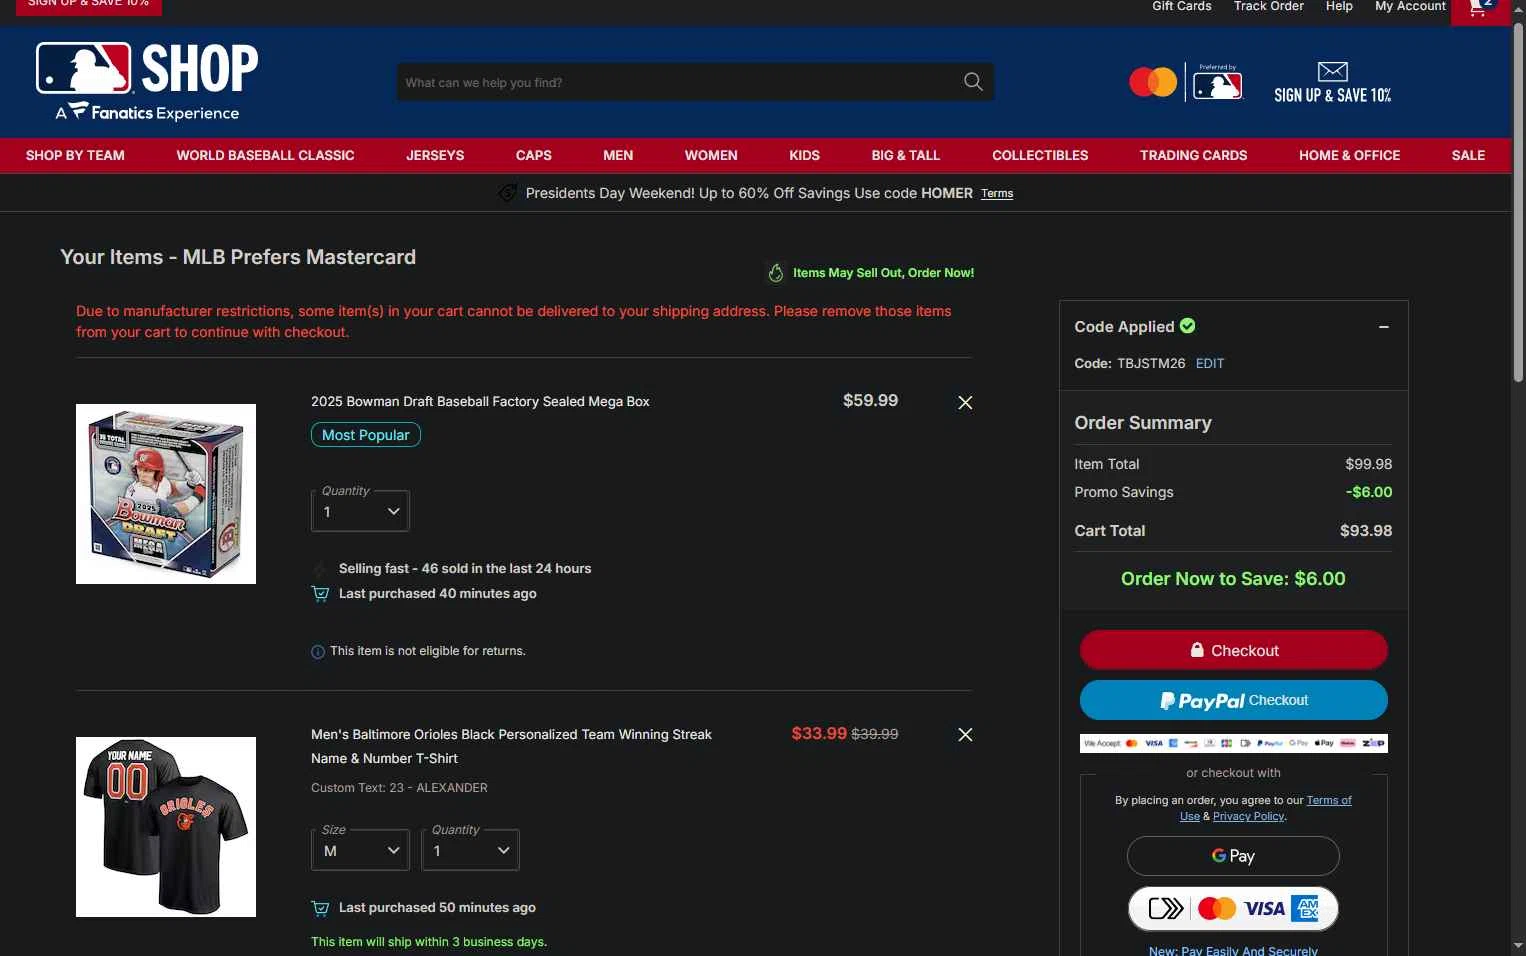Click the flame Items May Sell Out icon
The height and width of the screenshot is (956, 1526).
[x=776, y=273]
